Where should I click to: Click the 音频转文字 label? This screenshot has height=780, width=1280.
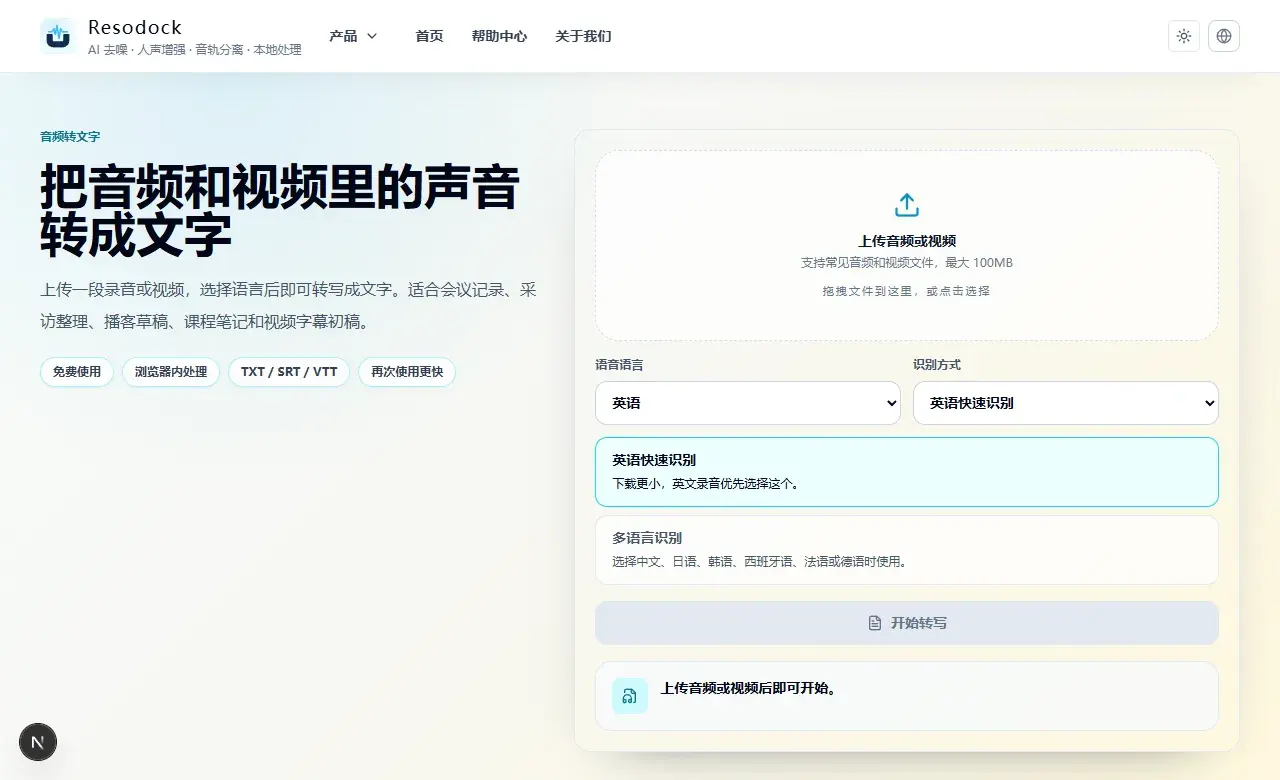(x=70, y=137)
